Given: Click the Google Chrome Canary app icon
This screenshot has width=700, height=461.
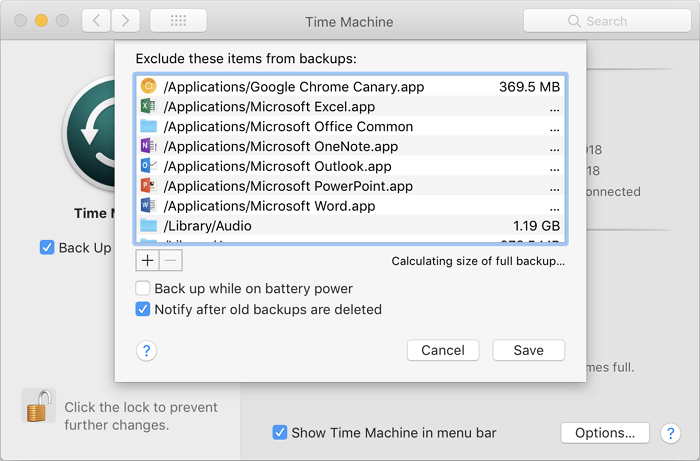Looking at the screenshot, I should point(149,87).
